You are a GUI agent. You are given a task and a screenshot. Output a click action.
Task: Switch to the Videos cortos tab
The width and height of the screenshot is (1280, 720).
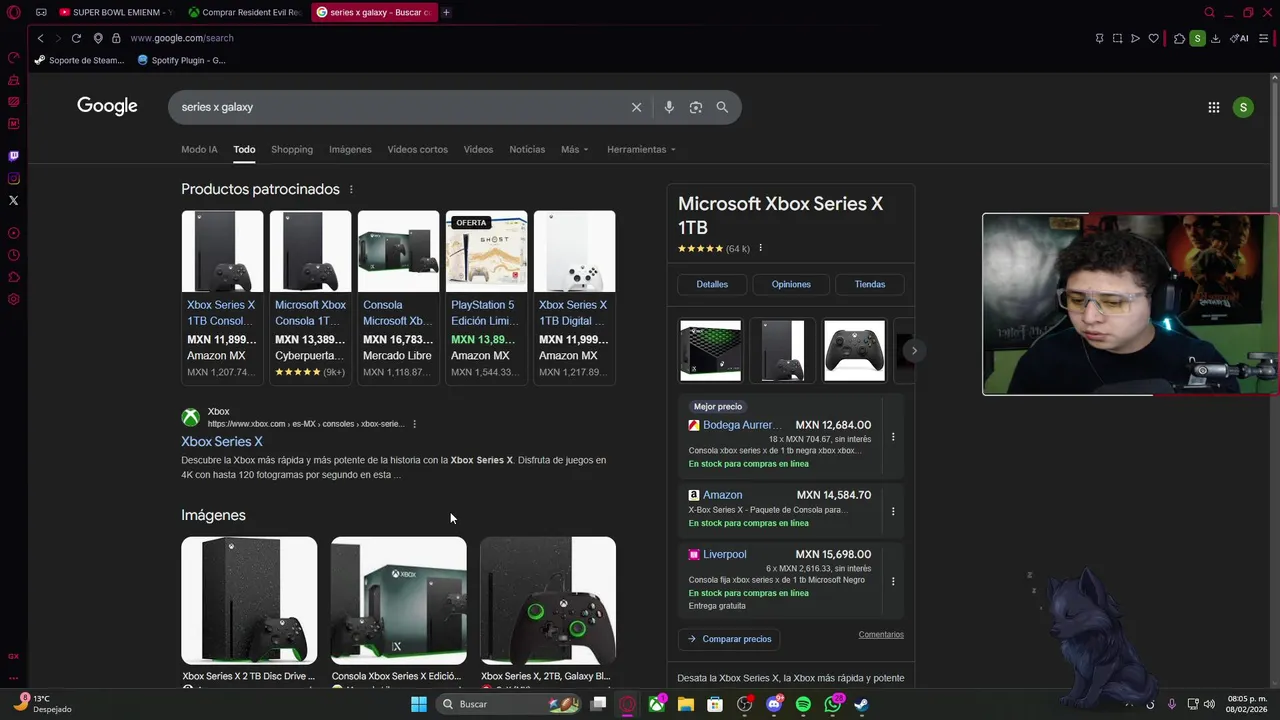pos(417,149)
